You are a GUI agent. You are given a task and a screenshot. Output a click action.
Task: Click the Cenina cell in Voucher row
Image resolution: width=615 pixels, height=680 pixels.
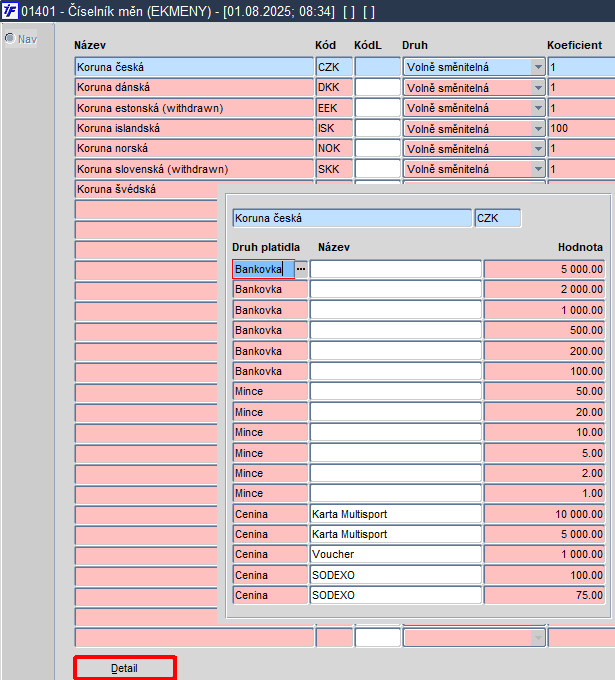[x=270, y=555]
